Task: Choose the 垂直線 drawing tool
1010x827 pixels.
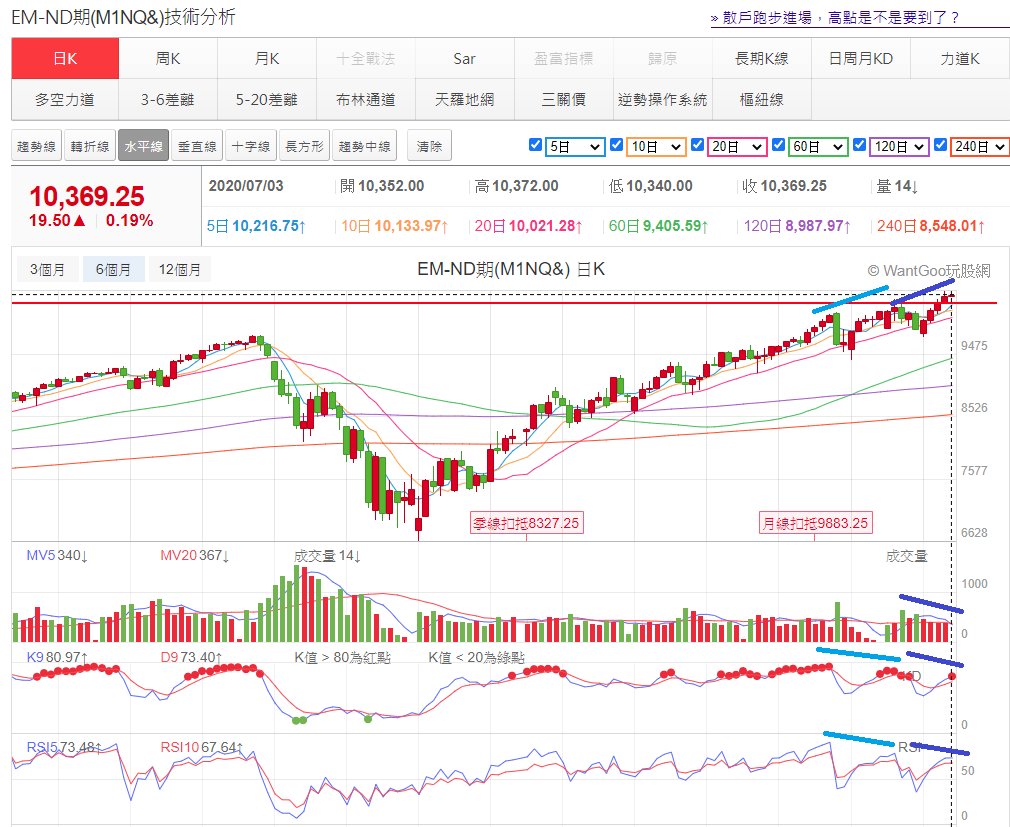Action: pyautogui.click(x=196, y=146)
